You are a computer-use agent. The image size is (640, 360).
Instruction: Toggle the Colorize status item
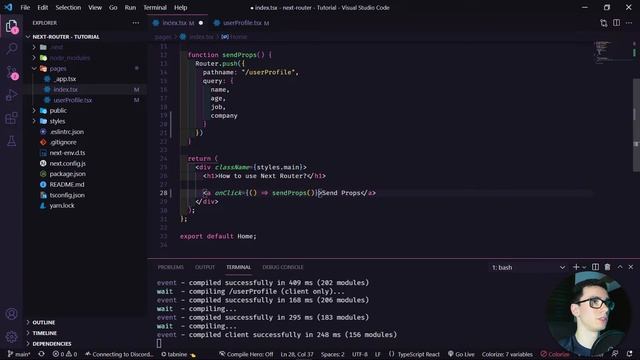click(x=555, y=354)
